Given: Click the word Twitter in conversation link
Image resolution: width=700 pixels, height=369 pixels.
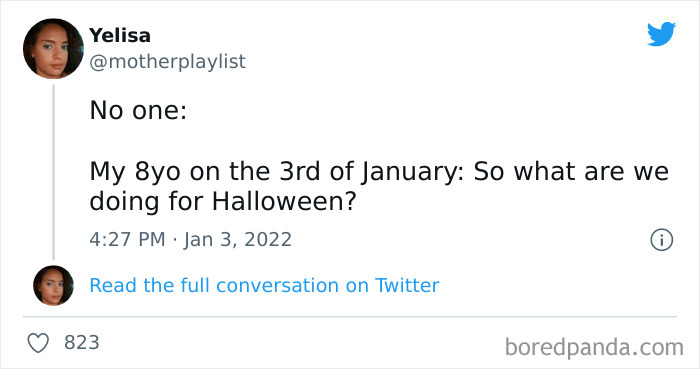Looking at the screenshot, I should (407, 286).
